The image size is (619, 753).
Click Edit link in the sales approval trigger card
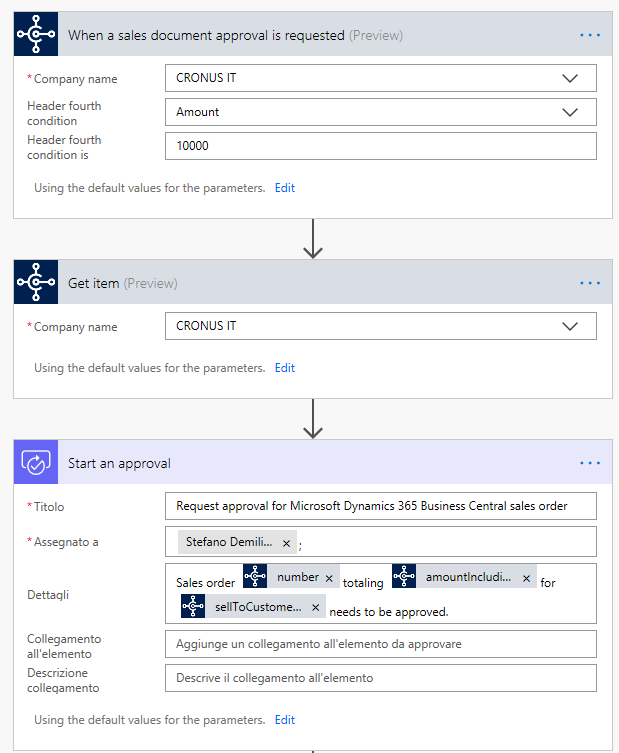[x=285, y=188]
